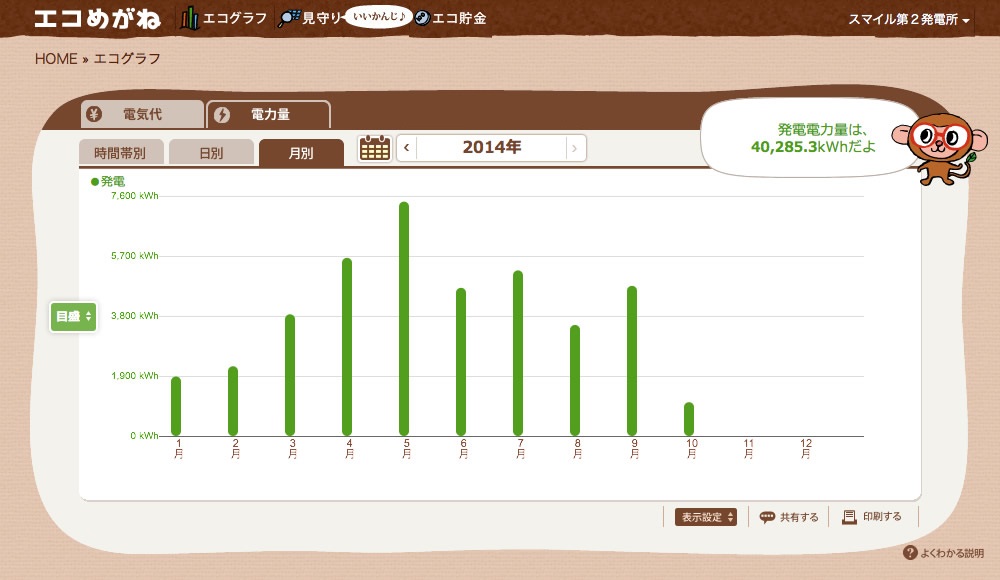Select the 月別 view tab

tap(301, 153)
